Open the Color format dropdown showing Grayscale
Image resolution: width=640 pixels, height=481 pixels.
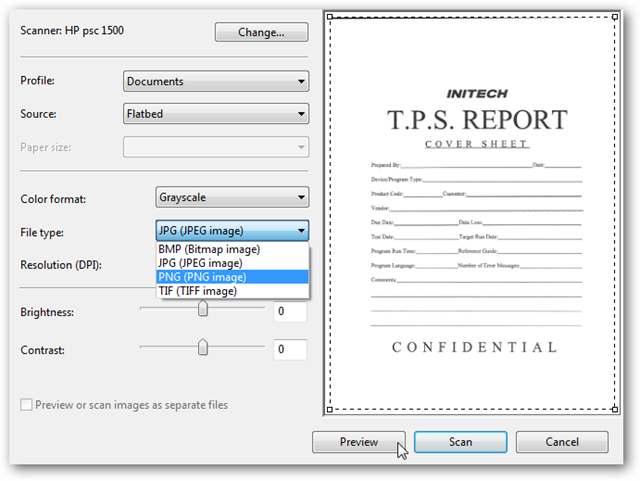pyautogui.click(x=232, y=197)
